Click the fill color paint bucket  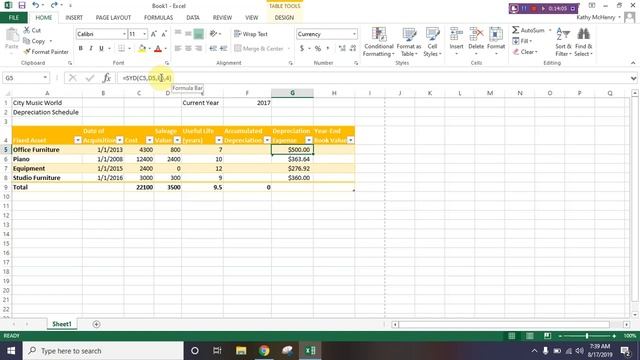click(142, 49)
